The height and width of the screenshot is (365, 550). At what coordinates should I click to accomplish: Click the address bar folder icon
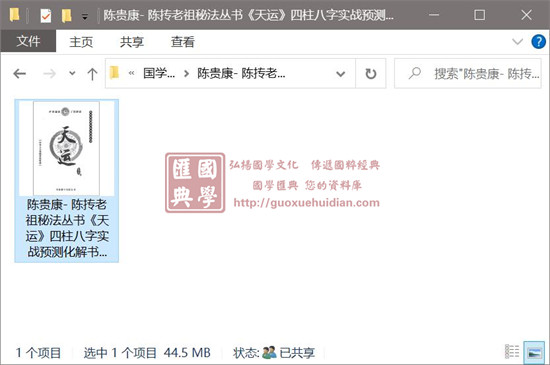coord(115,73)
